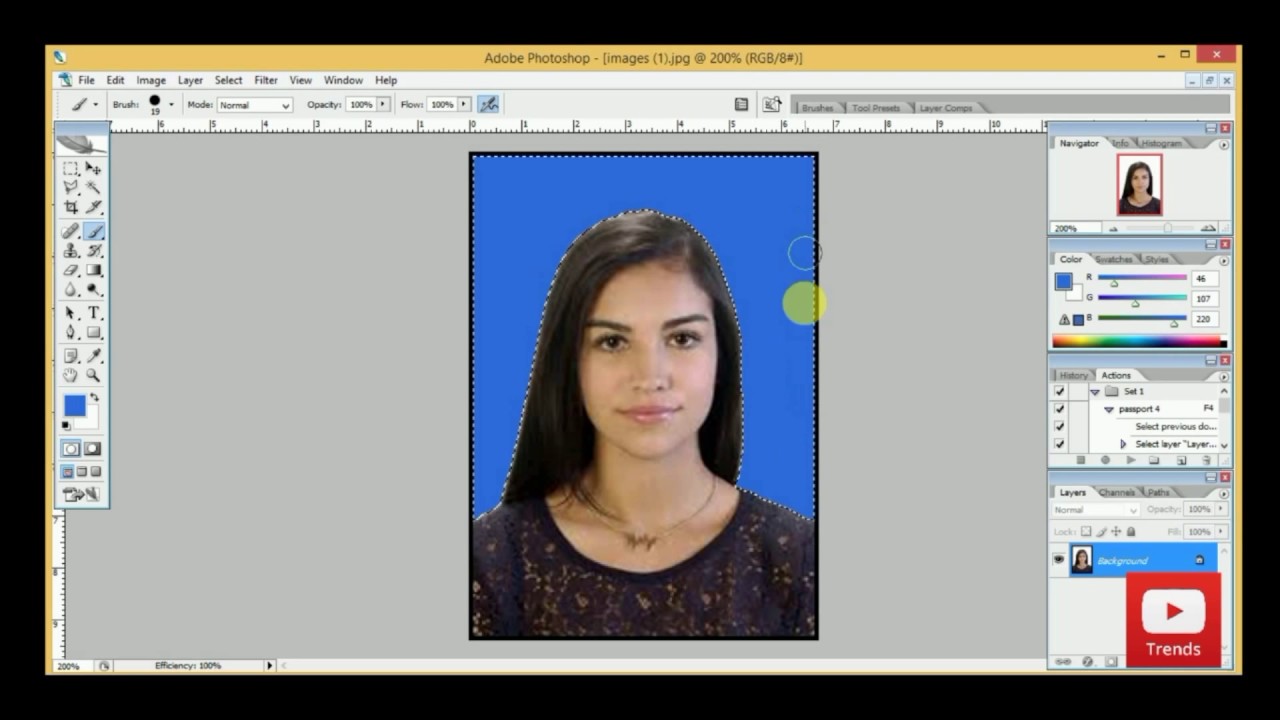The width and height of the screenshot is (1280, 720).
Task: Select the Crop tool
Action: point(71,207)
